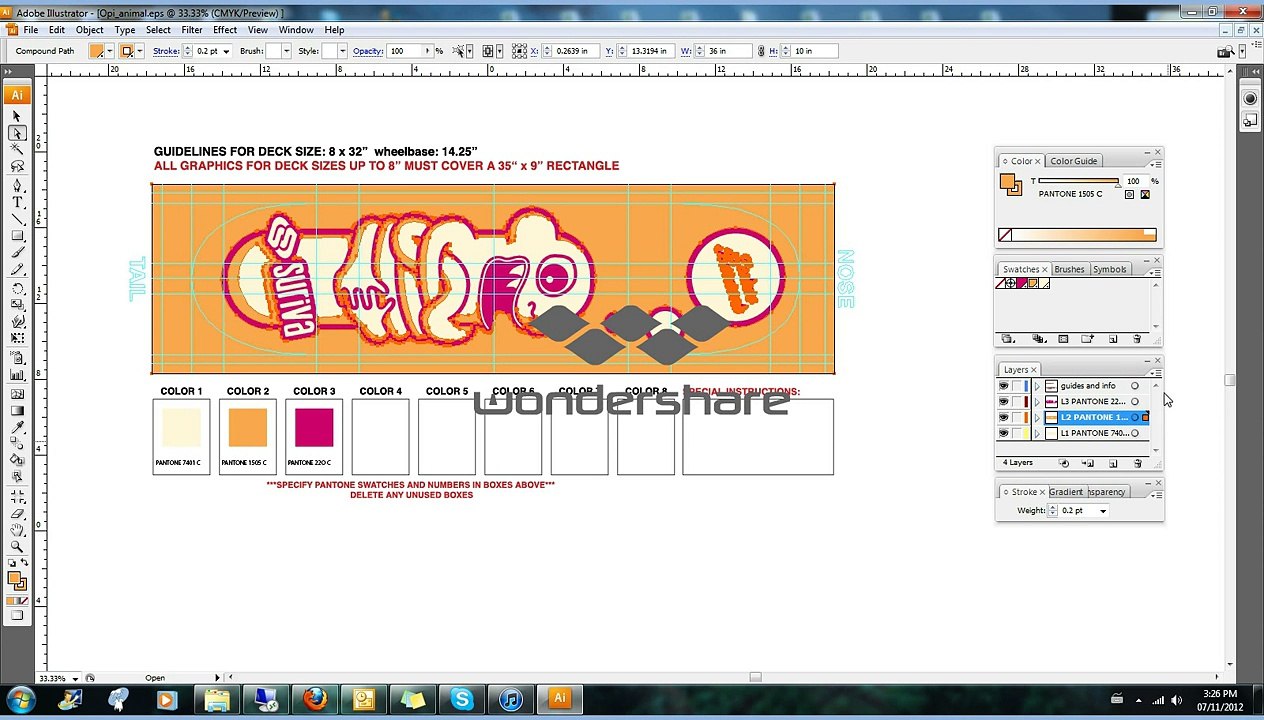The width and height of the screenshot is (1264, 720).
Task: Switch to the Color Guide tab
Action: pos(1073,161)
